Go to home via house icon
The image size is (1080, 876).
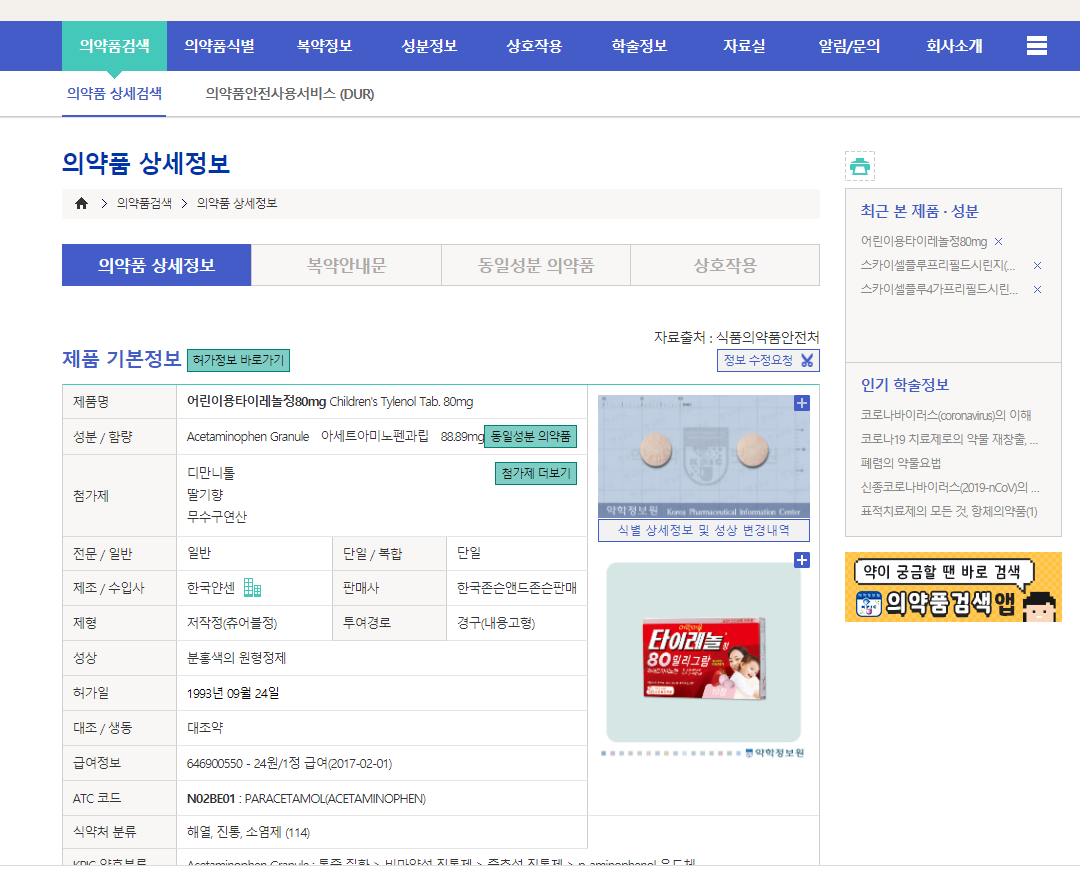(x=81, y=203)
